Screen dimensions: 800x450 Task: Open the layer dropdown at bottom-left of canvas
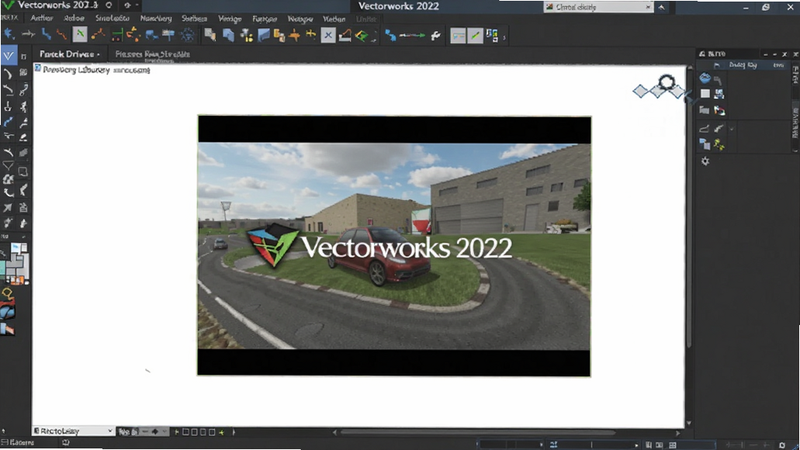73,431
